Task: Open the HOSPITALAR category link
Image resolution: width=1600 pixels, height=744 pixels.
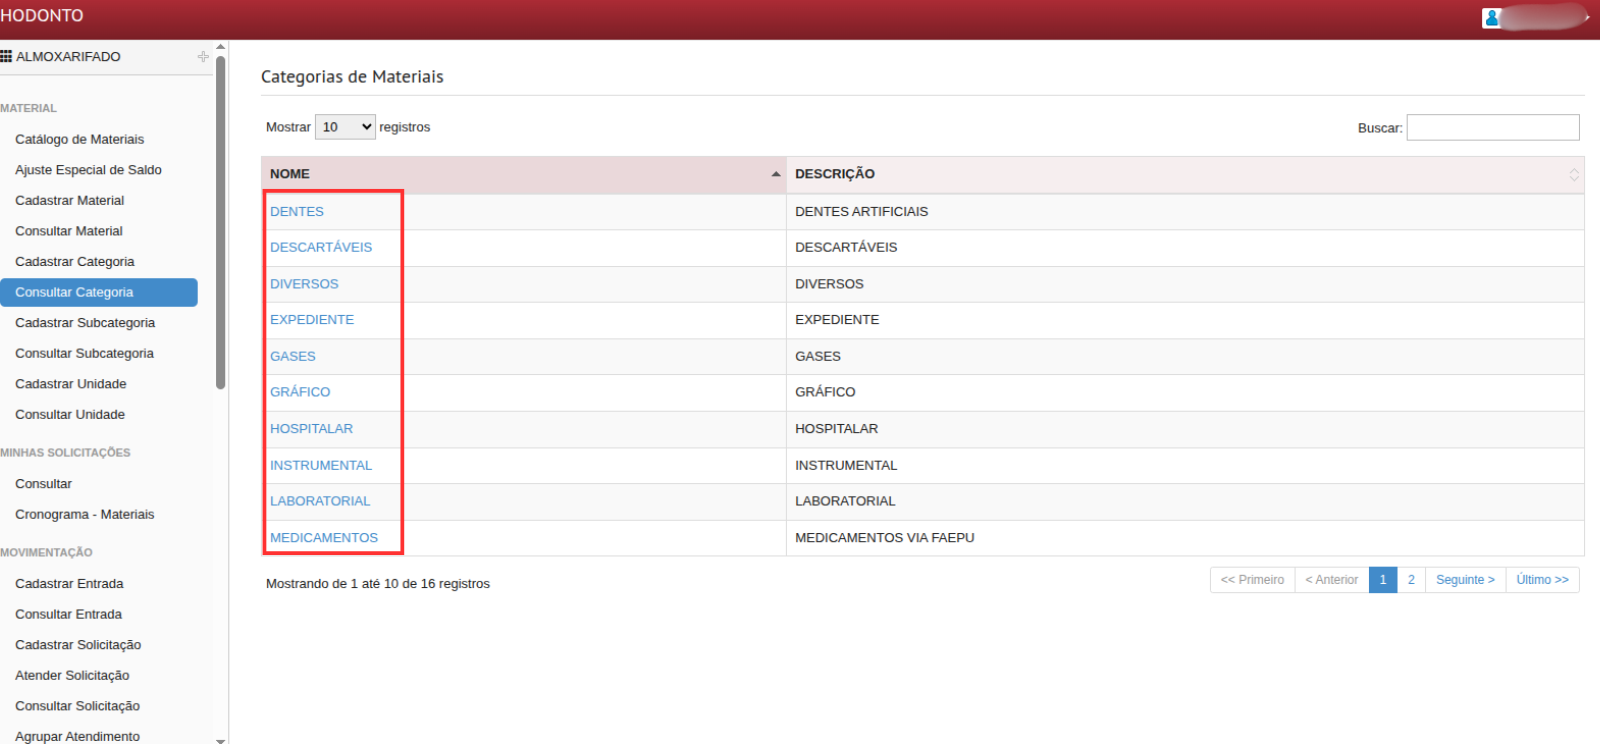Action: (x=311, y=429)
